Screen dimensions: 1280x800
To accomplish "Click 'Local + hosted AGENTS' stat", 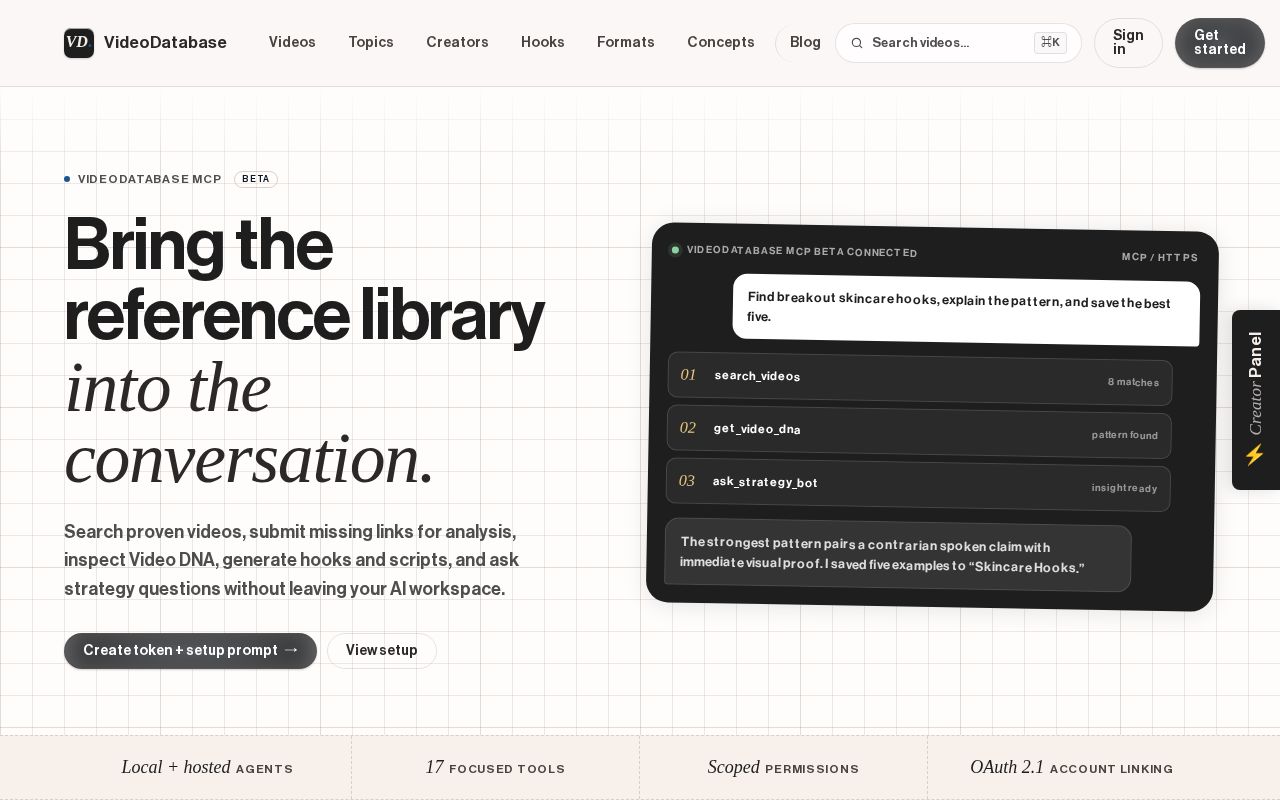I will [207, 768].
